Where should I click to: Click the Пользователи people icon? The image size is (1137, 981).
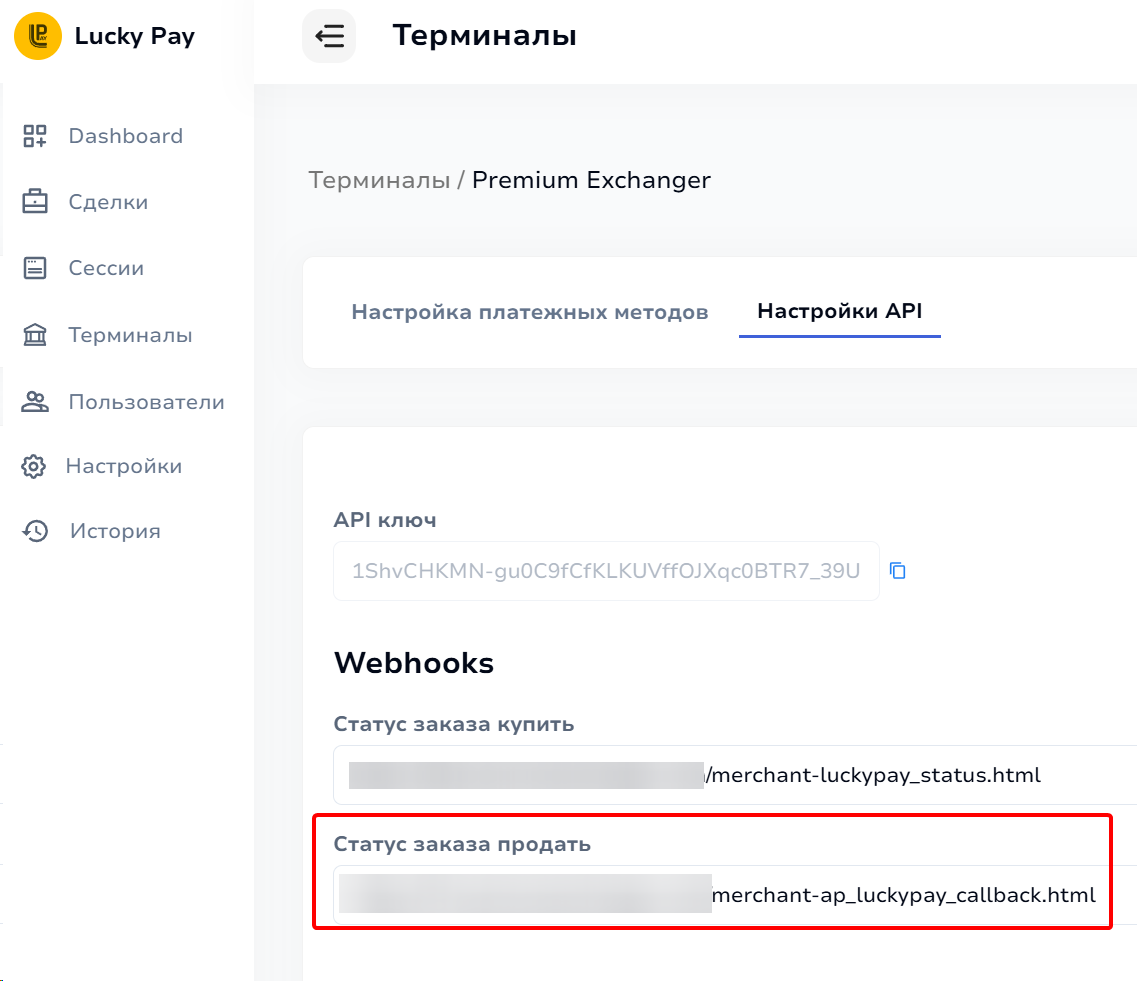(x=35, y=402)
